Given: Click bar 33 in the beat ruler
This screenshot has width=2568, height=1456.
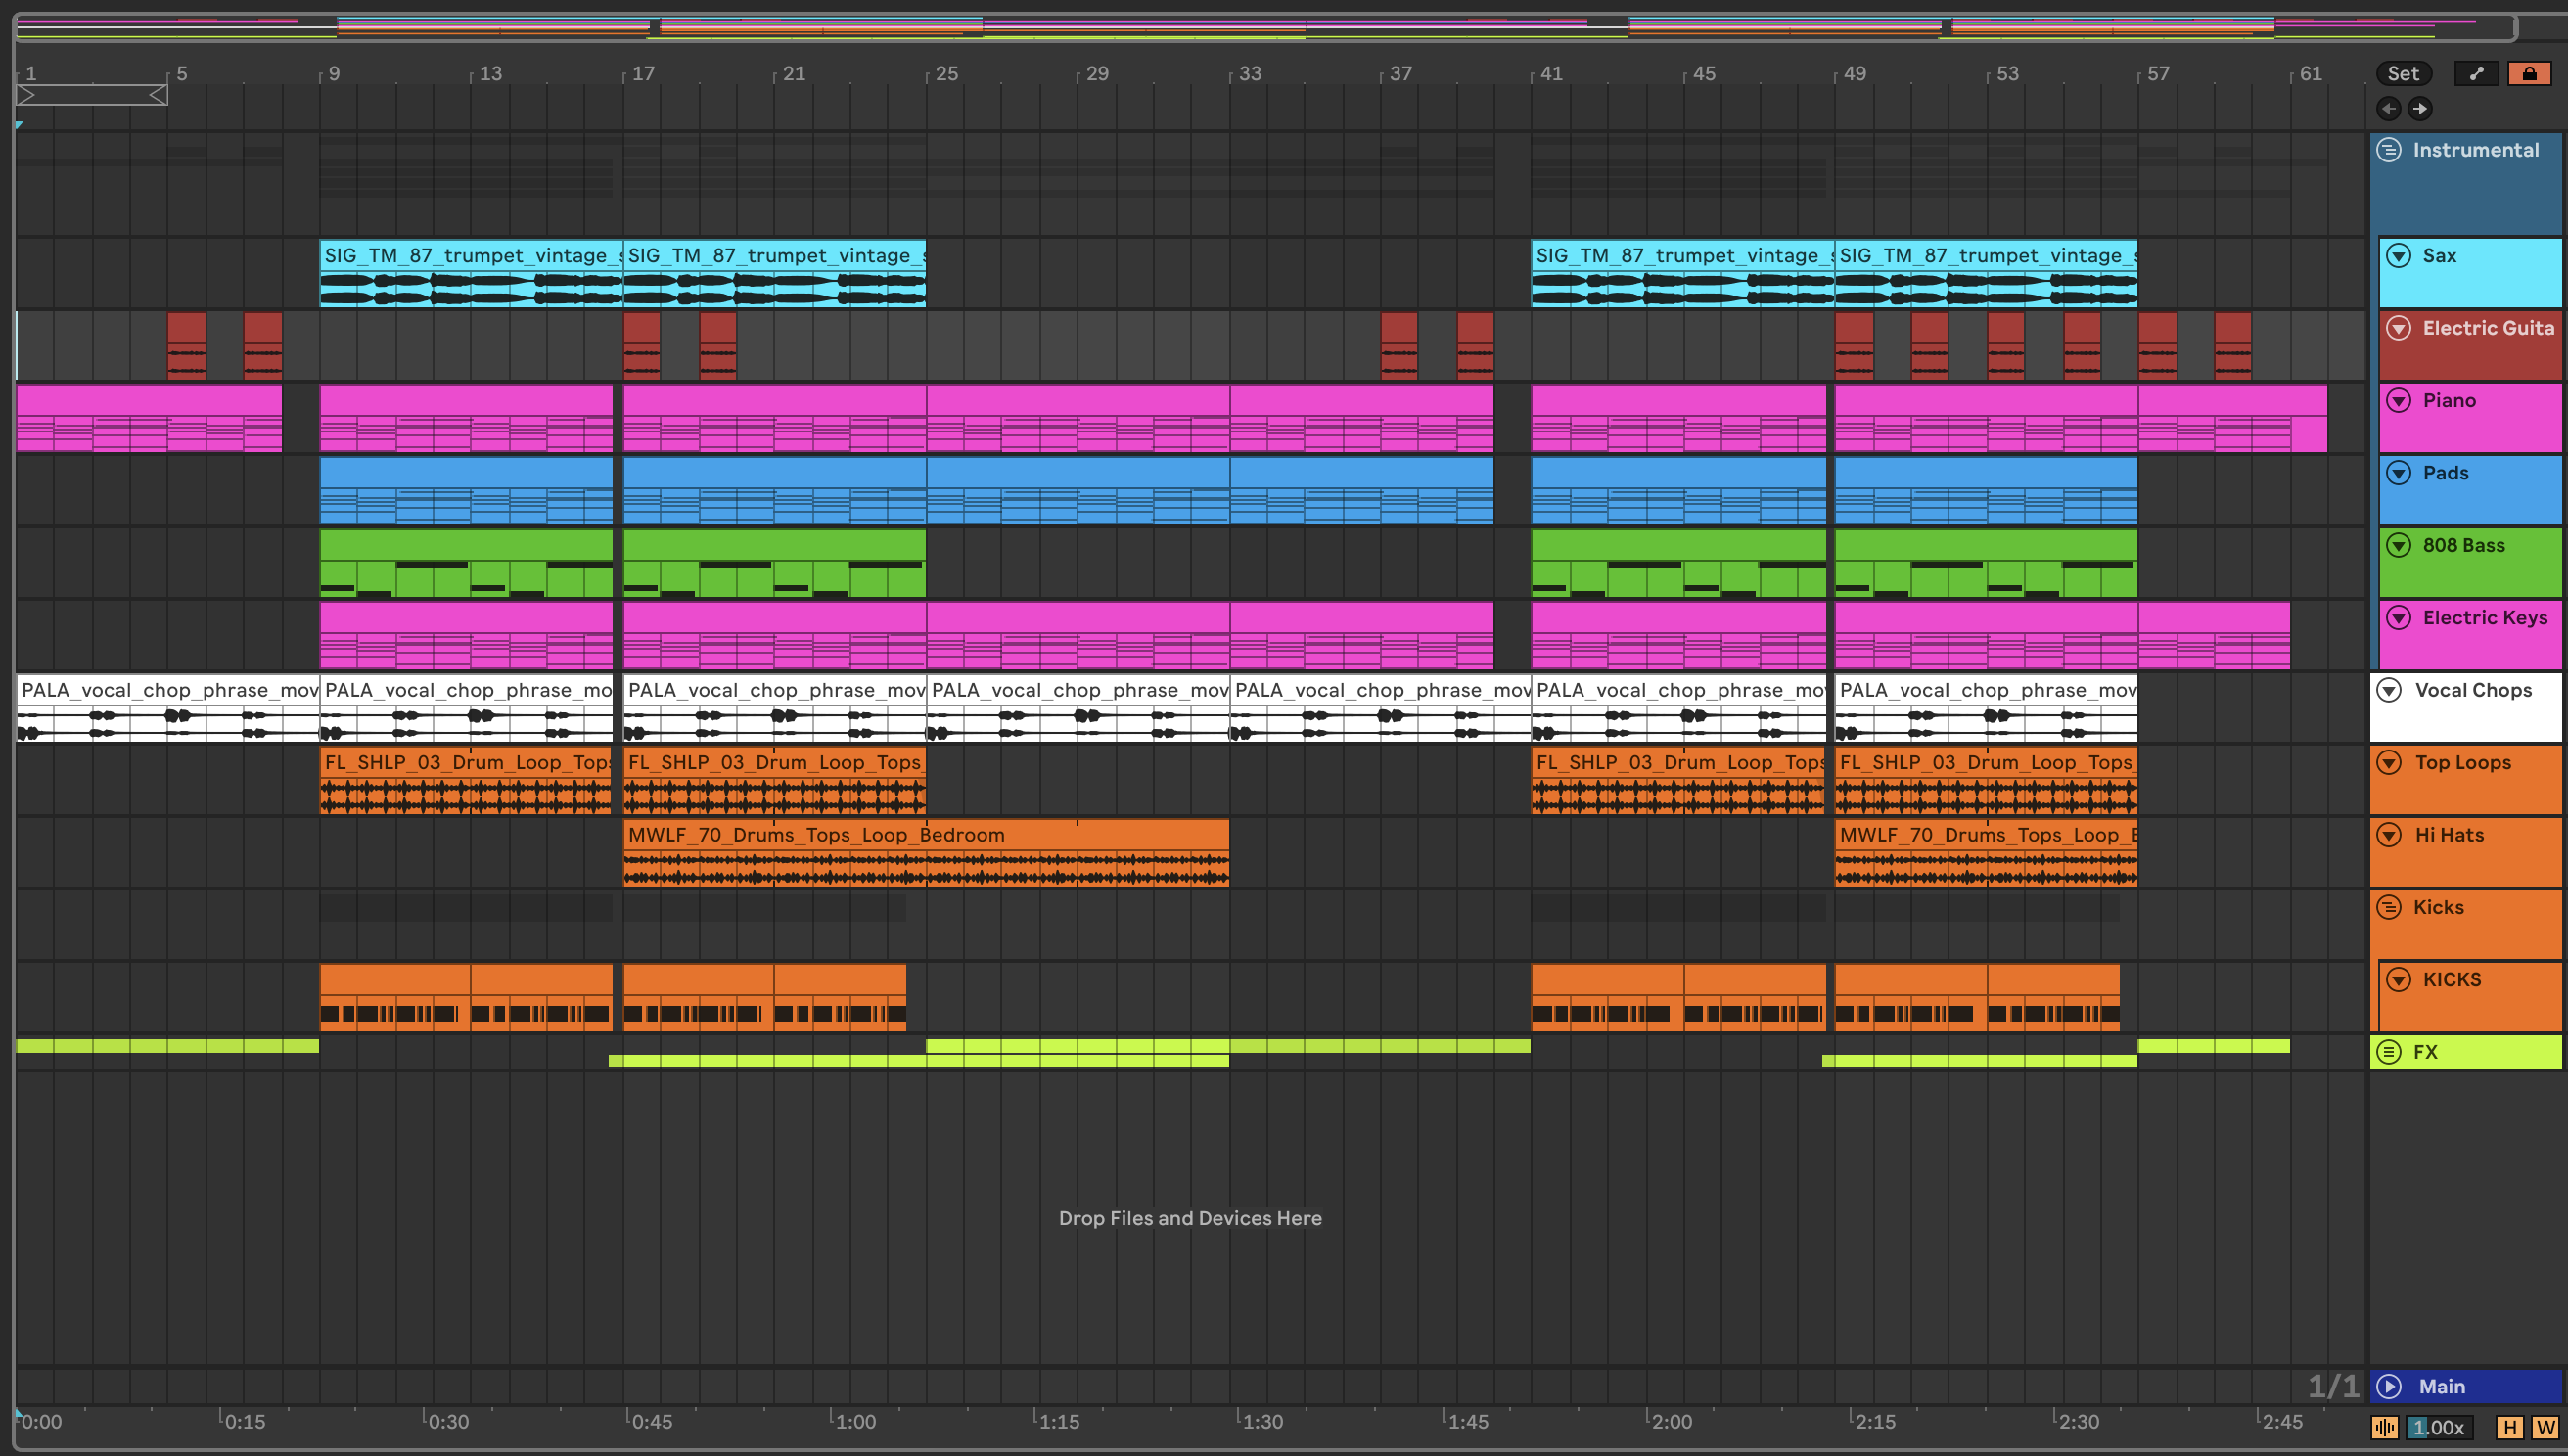Looking at the screenshot, I should tap(1249, 73).
